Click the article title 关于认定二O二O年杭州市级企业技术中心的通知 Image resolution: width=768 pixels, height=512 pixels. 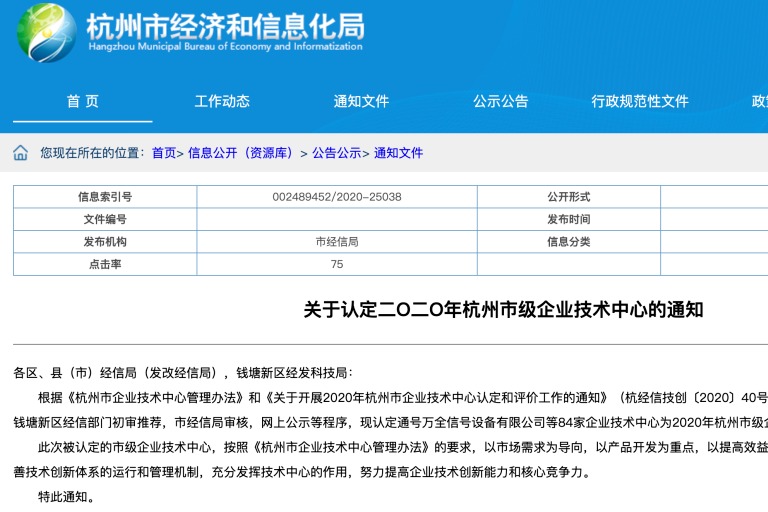coord(504,310)
